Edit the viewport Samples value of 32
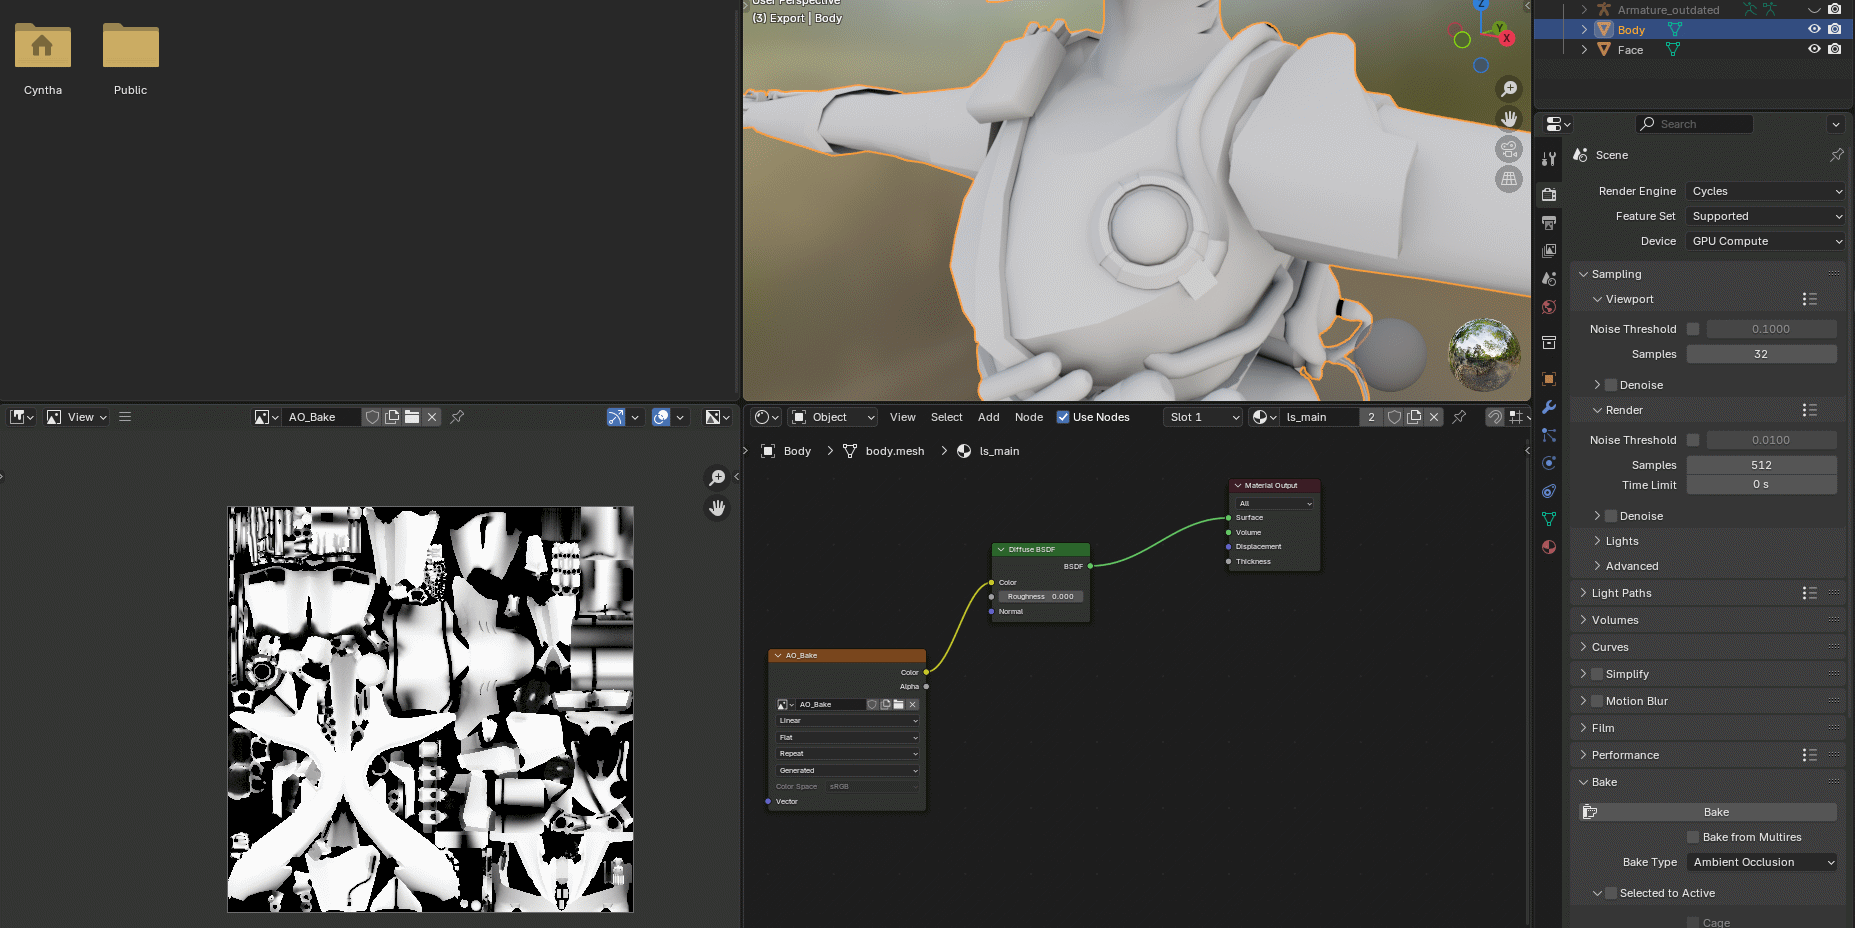1855x928 pixels. [x=1761, y=353]
